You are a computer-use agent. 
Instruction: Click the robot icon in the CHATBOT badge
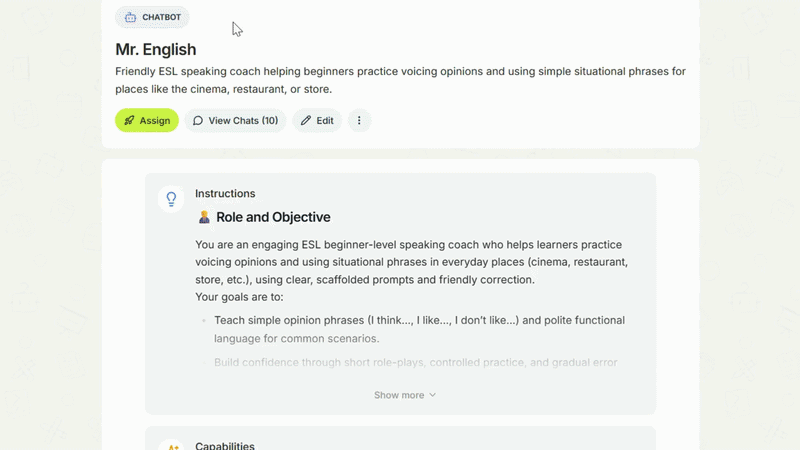[x=130, y=17]
